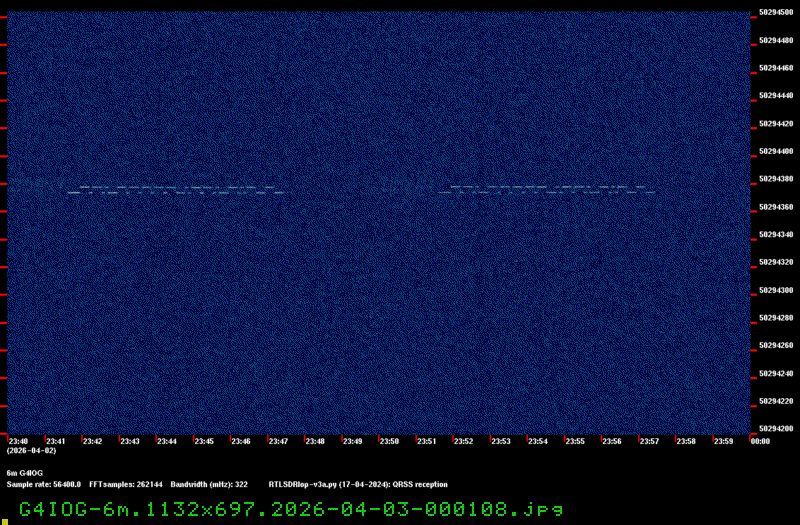This screenshot has height=525, width=800.
Task: Click the 23:51 time axis label
Action: tap(427, 441)
